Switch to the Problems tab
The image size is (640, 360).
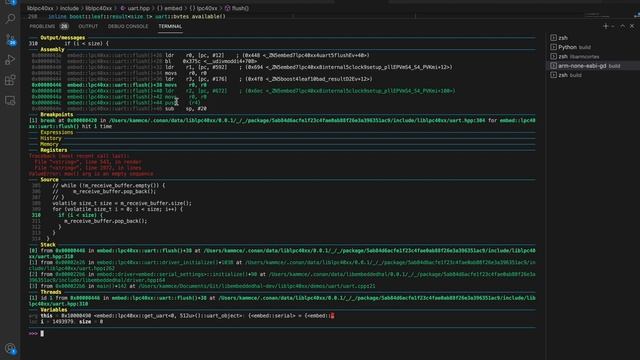[42, 26]
